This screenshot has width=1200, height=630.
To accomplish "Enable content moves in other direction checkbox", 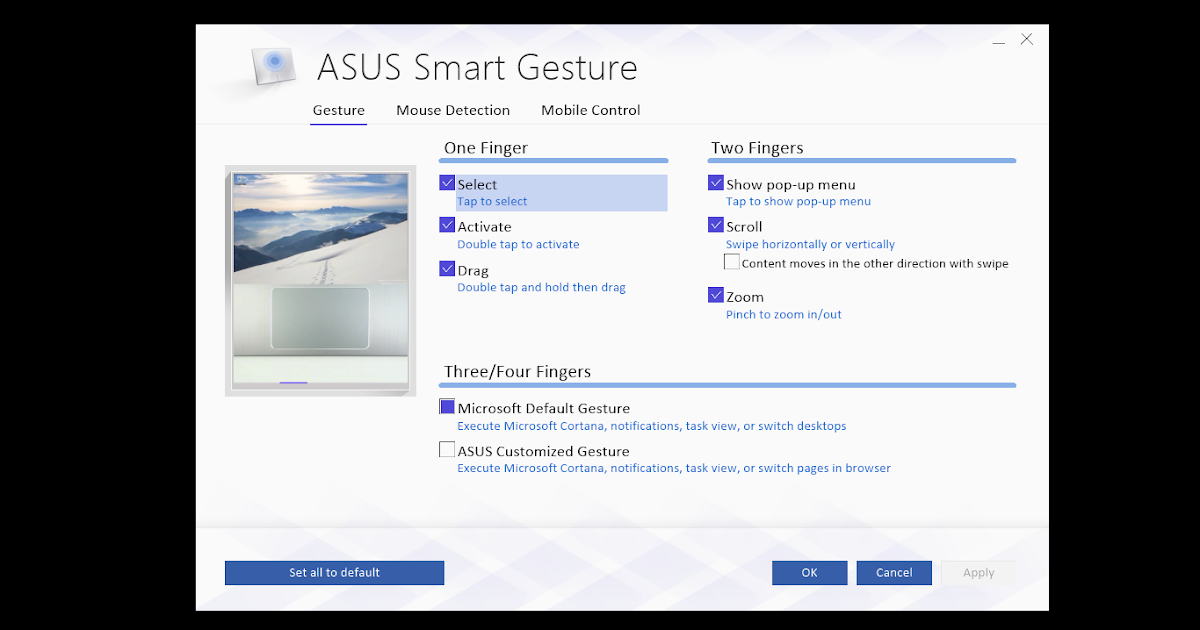I will [x=732, y=262].
